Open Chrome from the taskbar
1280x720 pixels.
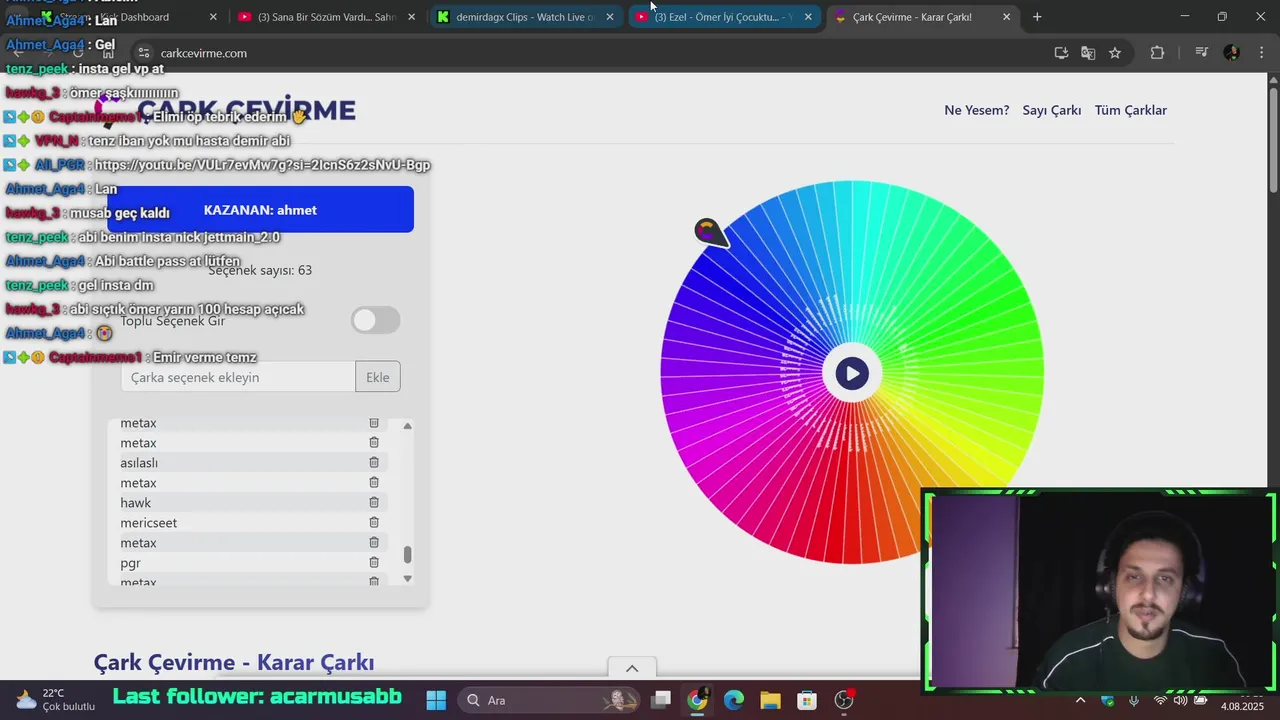tap(697, 700)
